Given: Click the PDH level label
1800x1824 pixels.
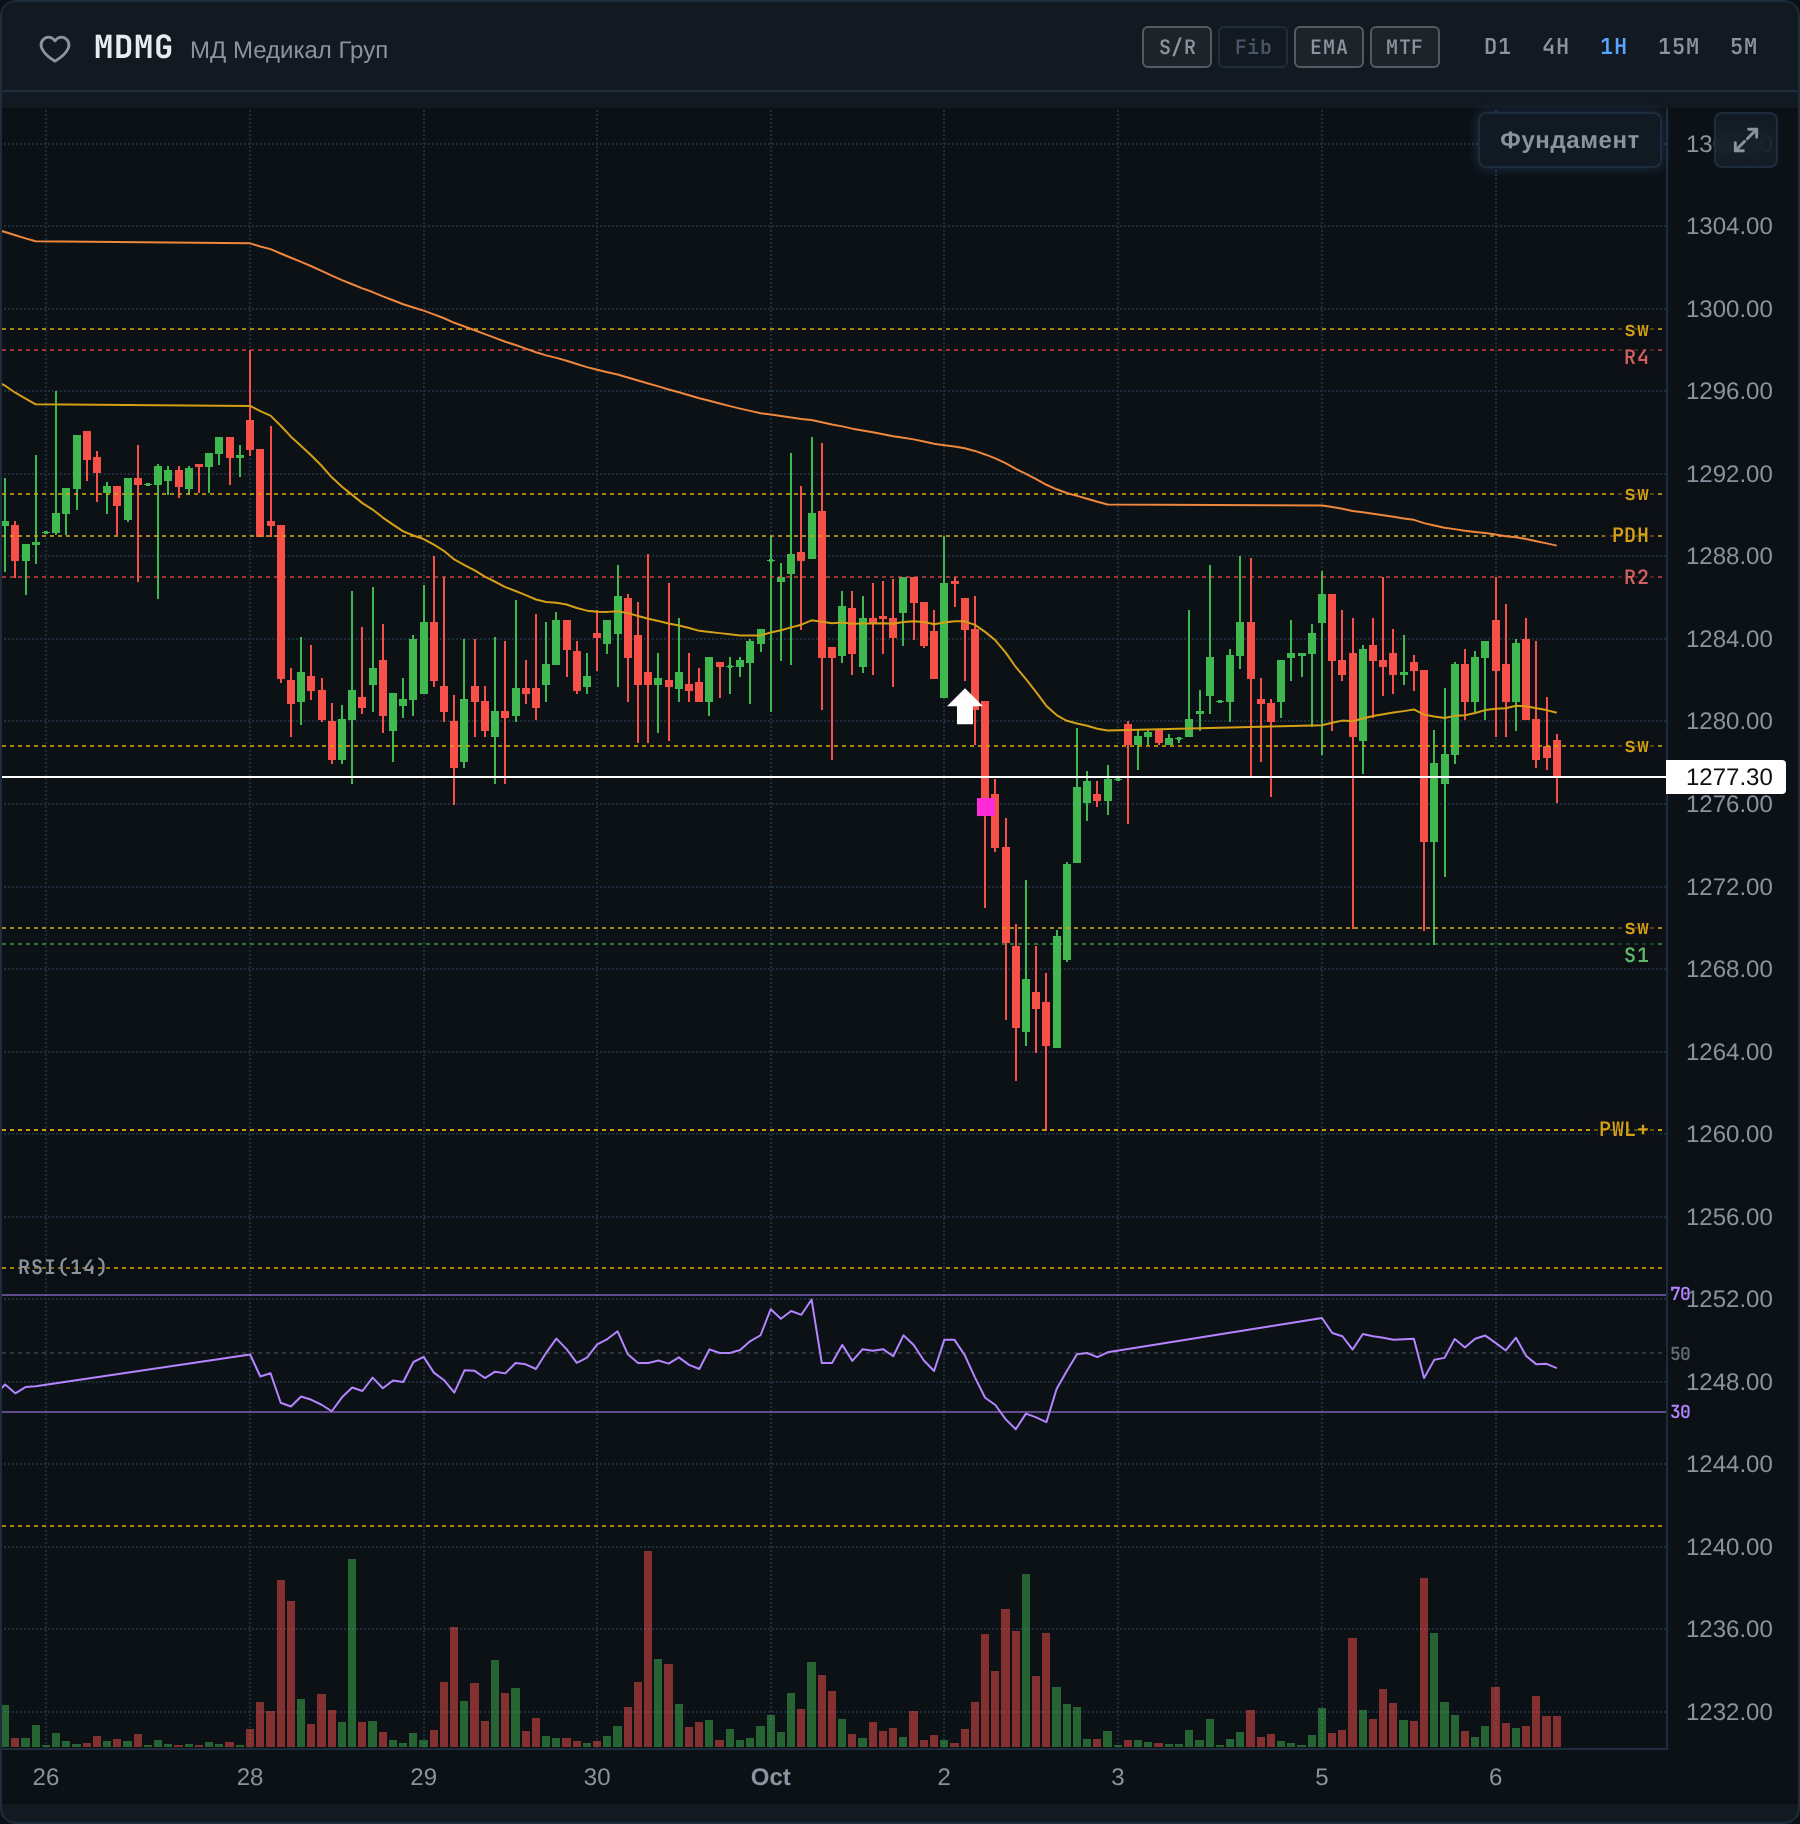Looking at the screenshot, I should [x=1630, y=535].
